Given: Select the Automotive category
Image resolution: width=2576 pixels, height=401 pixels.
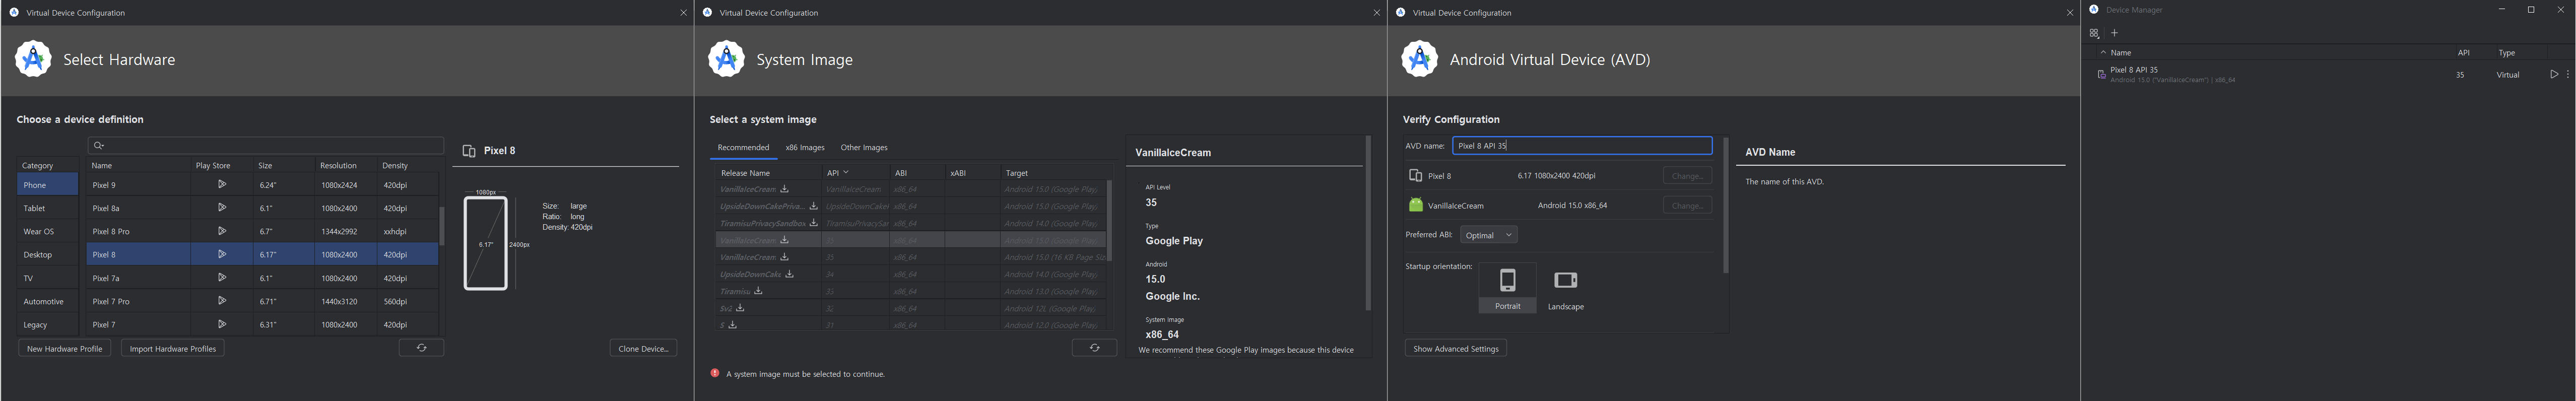Looking at the screenshot, I should pyautogui.click(x=48, y=301).
